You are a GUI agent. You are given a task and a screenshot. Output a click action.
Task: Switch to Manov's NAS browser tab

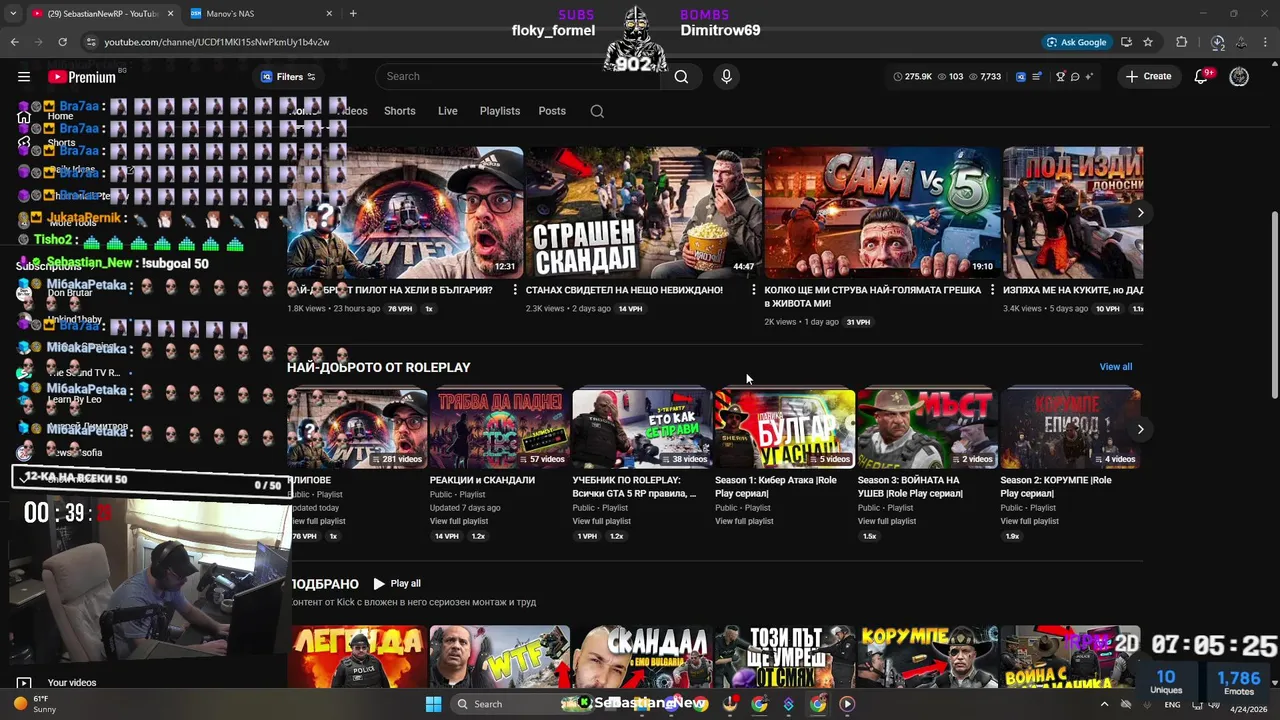click(262, 13)
